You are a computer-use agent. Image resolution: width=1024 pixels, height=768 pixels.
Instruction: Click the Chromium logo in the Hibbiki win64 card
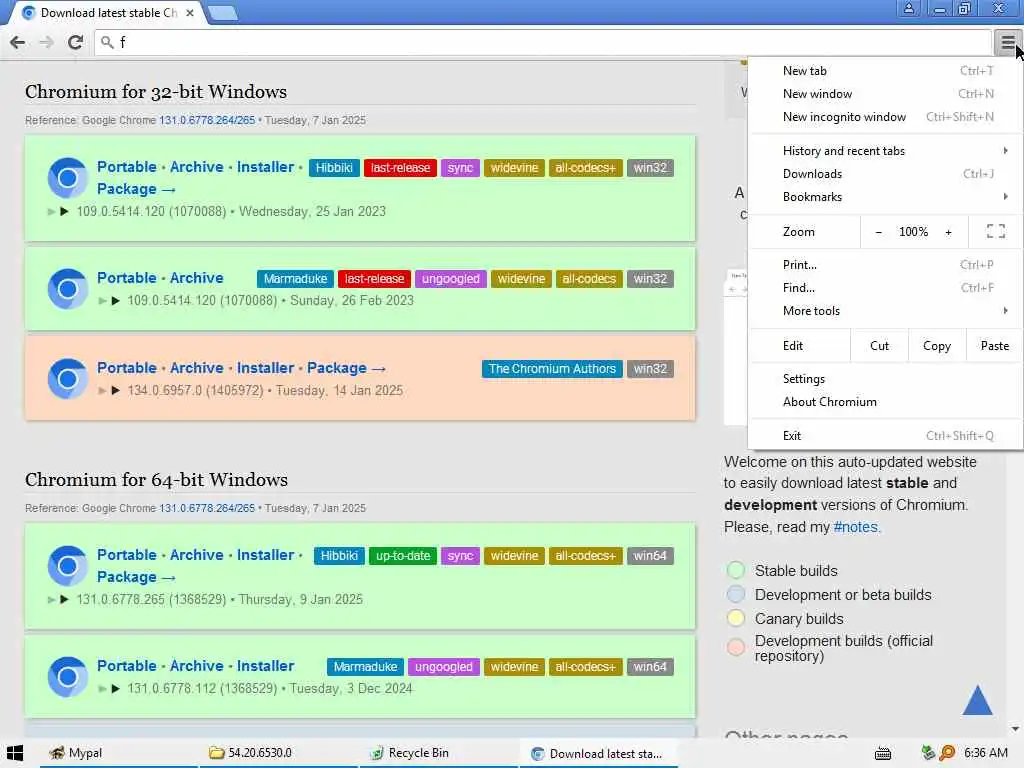click(67, 566)
